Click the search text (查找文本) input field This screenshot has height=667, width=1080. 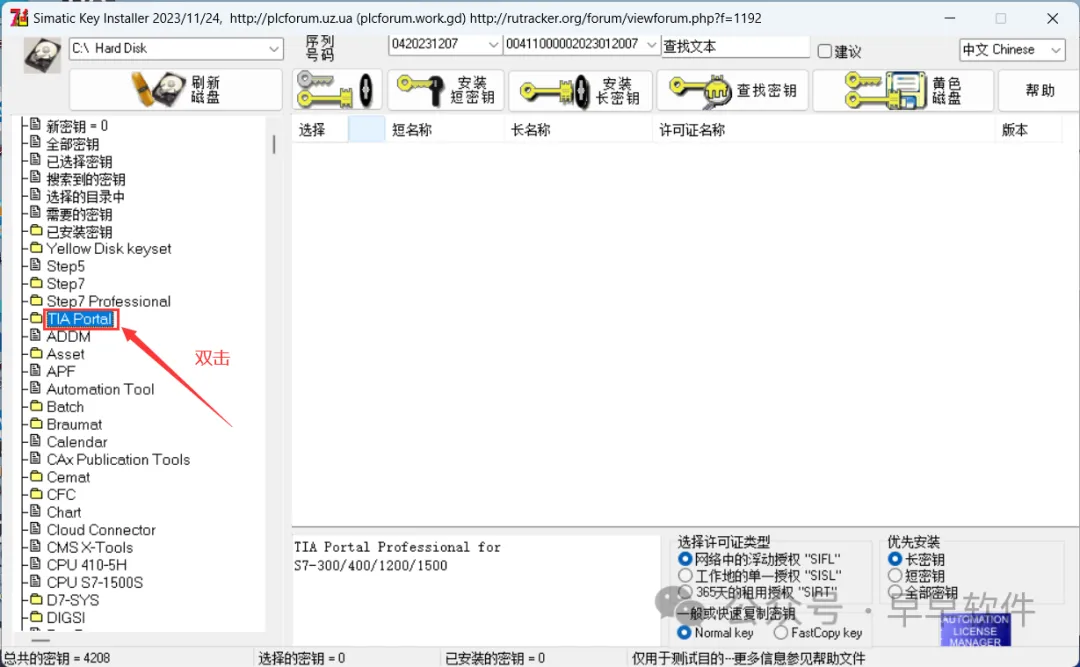point(735,46)
